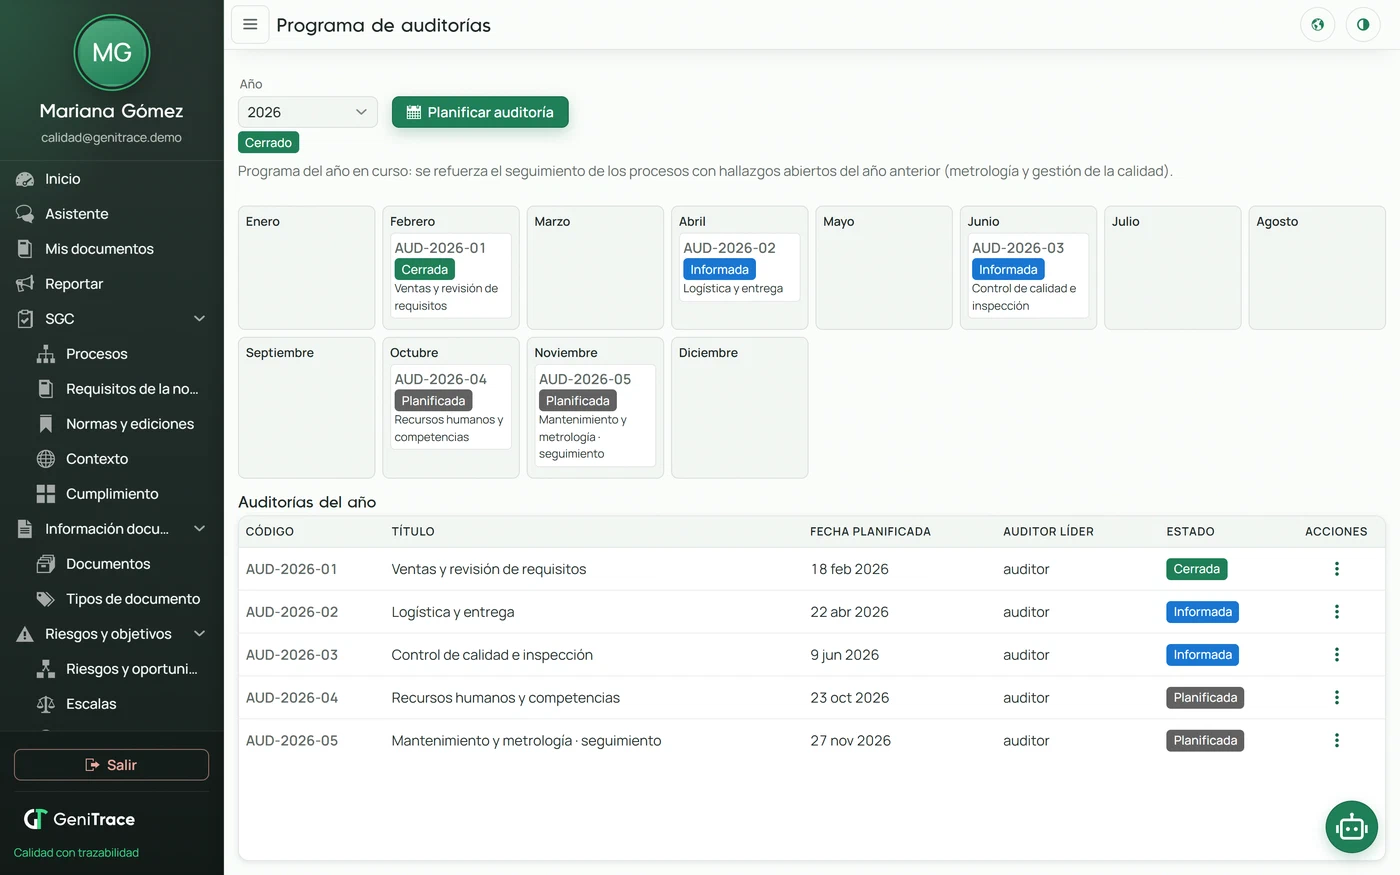1400x875 pixels.
Task: Click 'Logística y entrega' table title
Action: (x=453, y=612)
